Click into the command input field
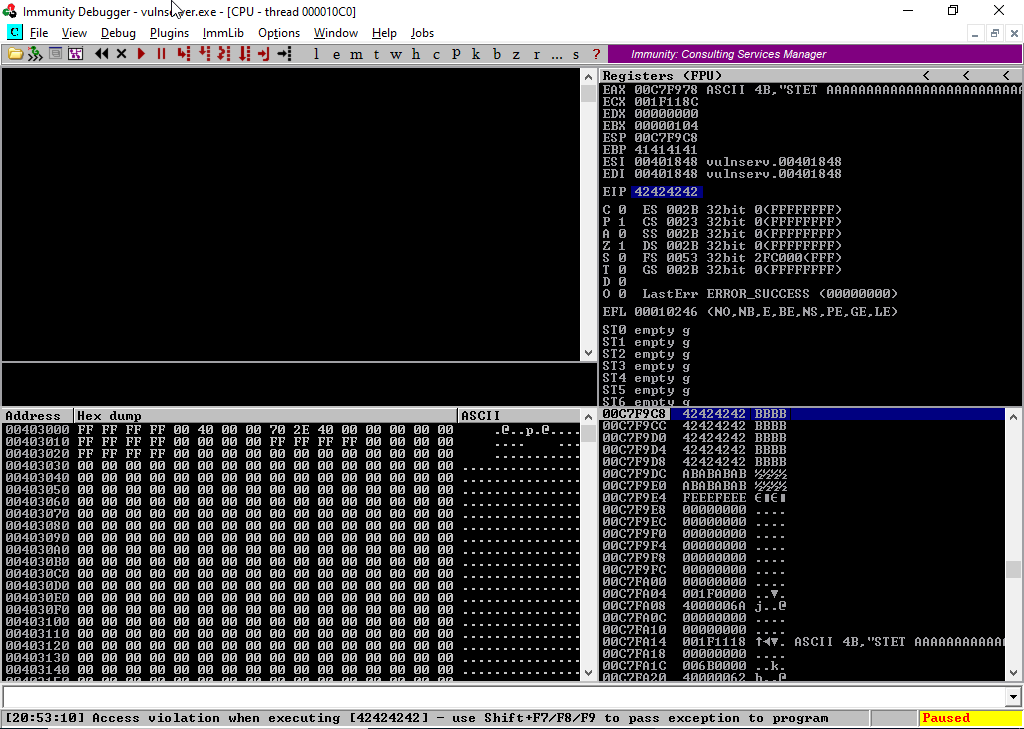This screenshot has width=1024, height=729. point(500,697)
